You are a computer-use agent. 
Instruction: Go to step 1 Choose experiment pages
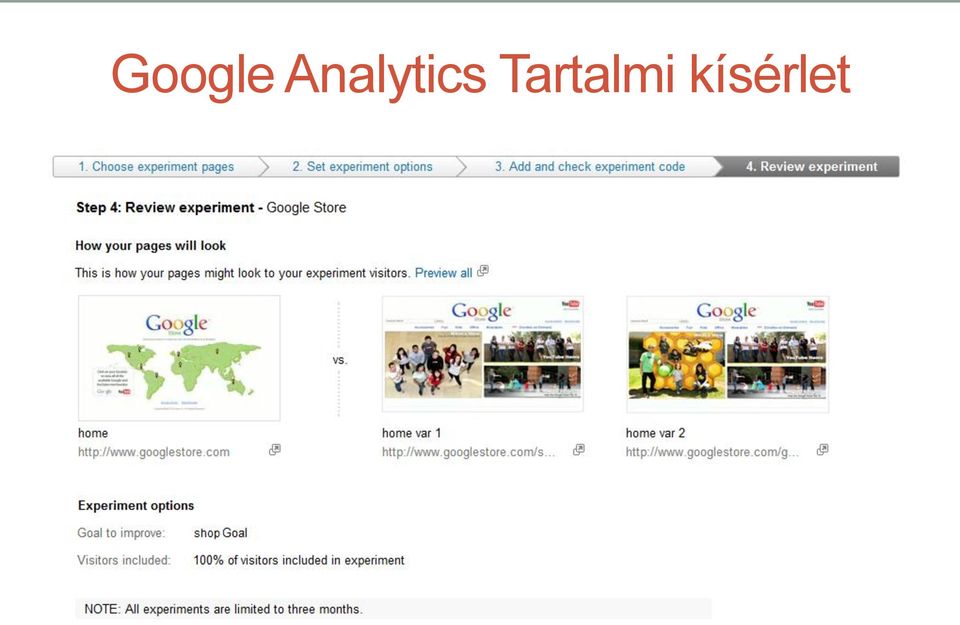[x=156, y=167]
